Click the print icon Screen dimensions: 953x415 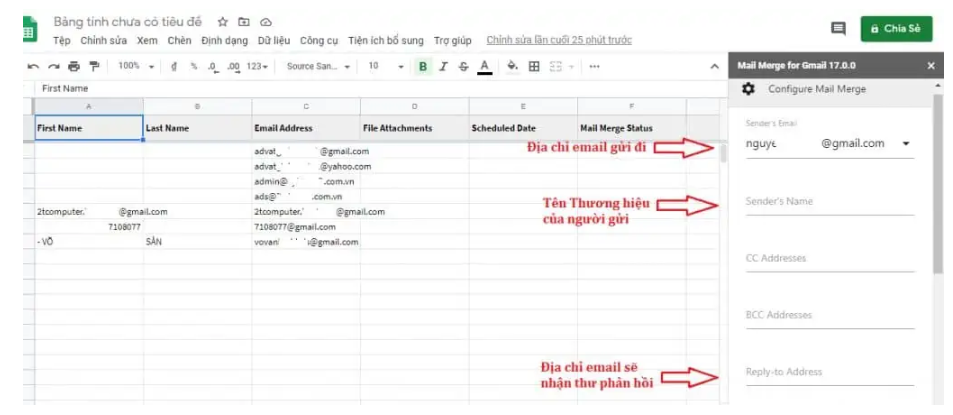(73, 67)
